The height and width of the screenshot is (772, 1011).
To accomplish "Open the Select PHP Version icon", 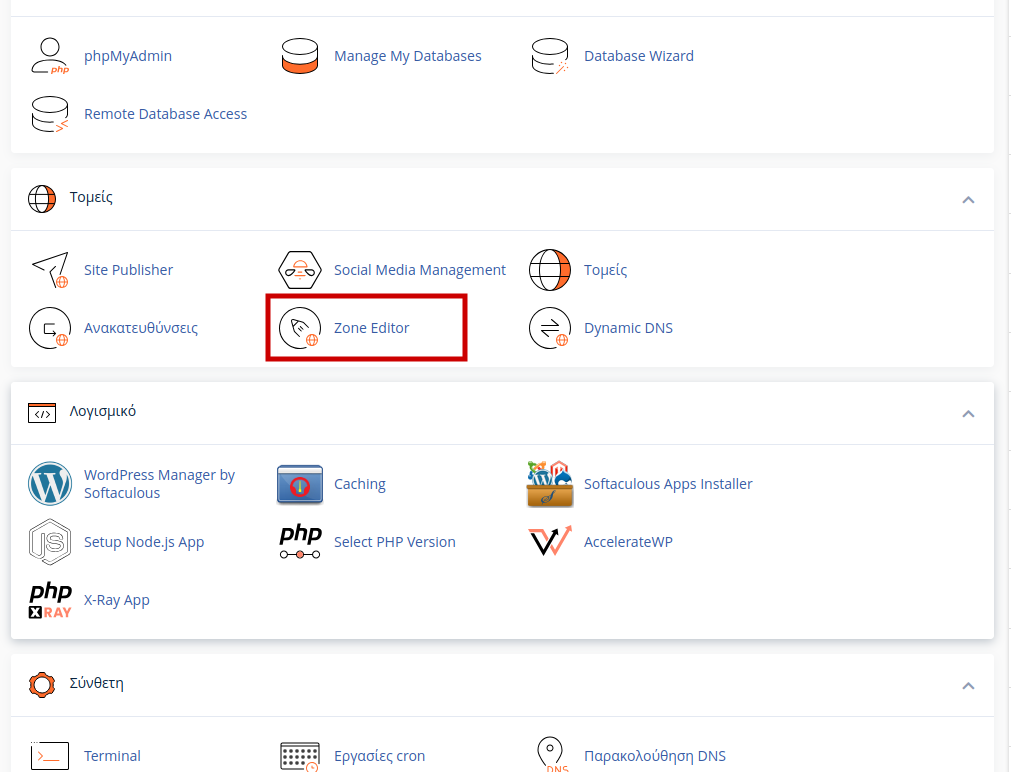I will click(x=299, y=542).
